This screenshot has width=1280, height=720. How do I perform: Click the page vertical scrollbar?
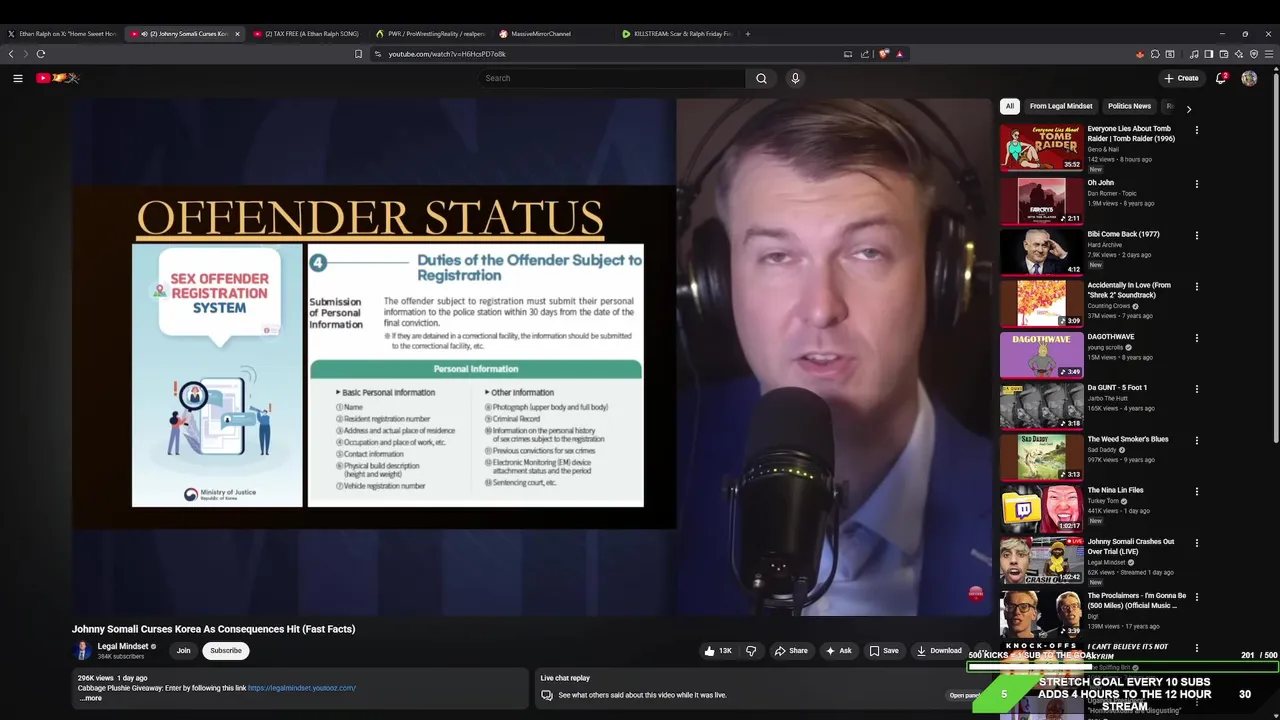1276,270
